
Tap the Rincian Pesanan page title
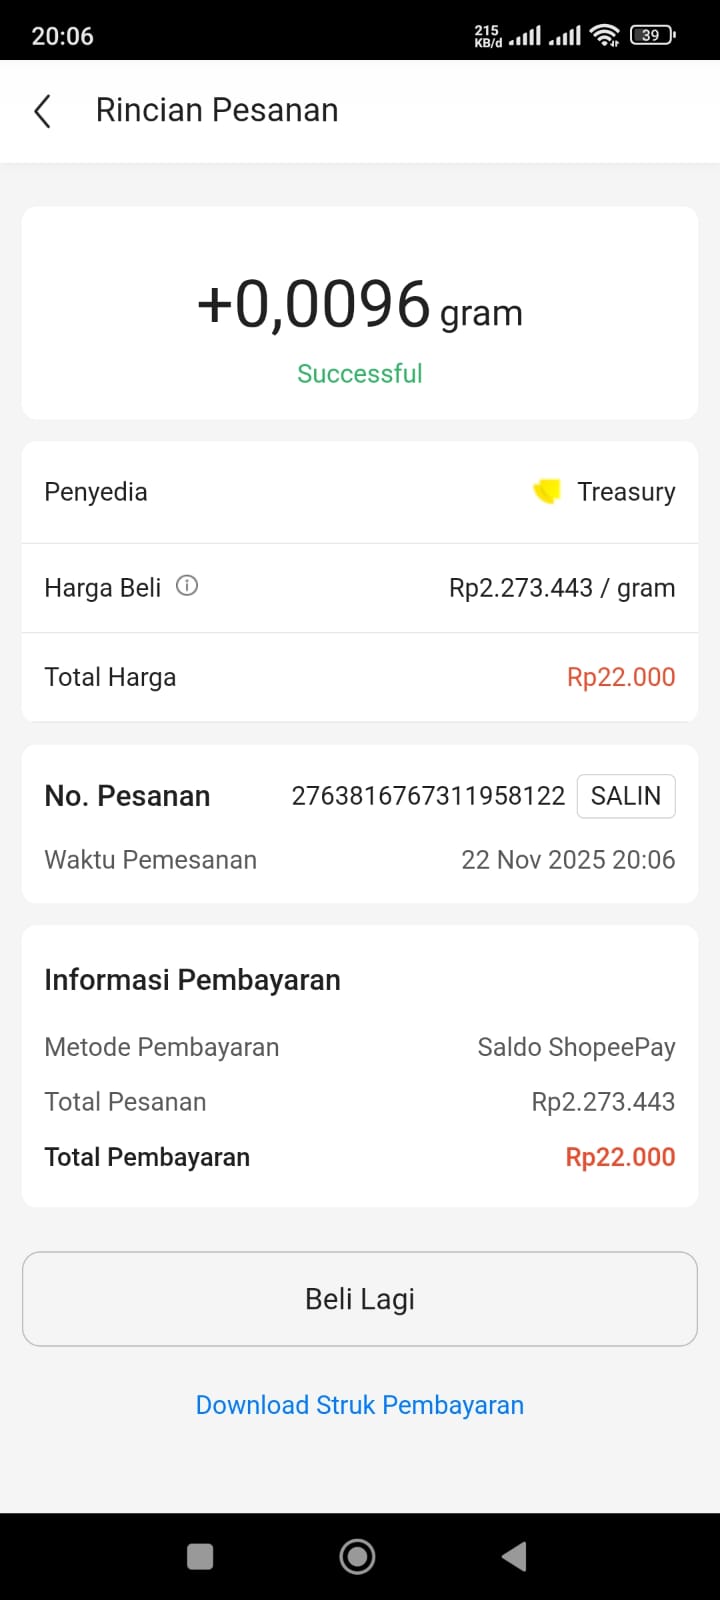217,110
